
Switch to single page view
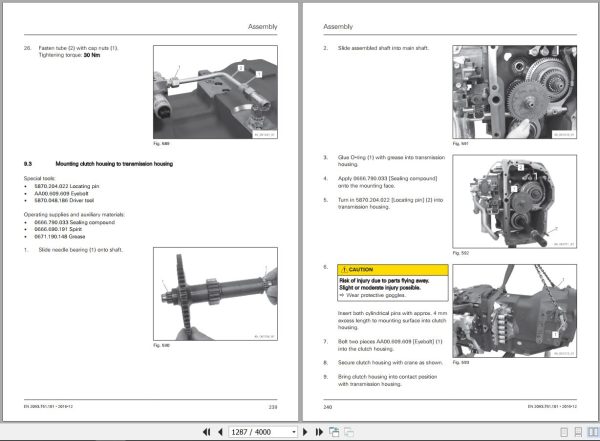coord(564,432)
